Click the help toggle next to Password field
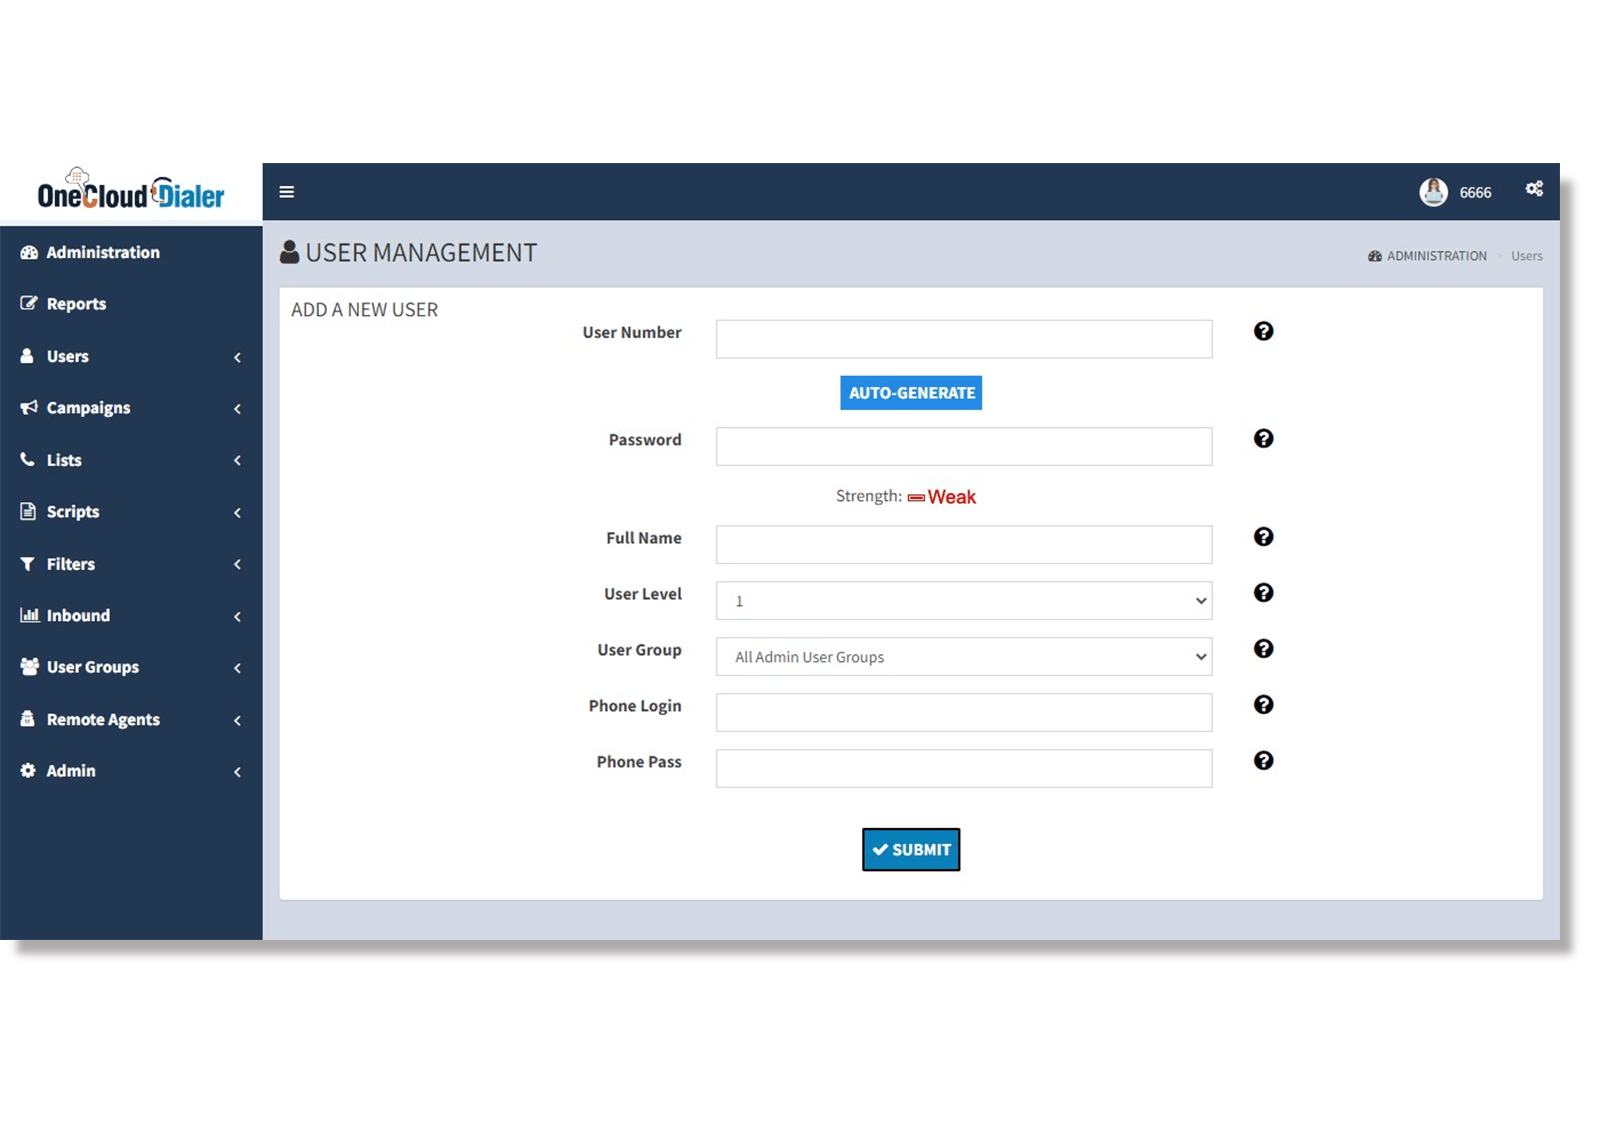 (1265, 438)
